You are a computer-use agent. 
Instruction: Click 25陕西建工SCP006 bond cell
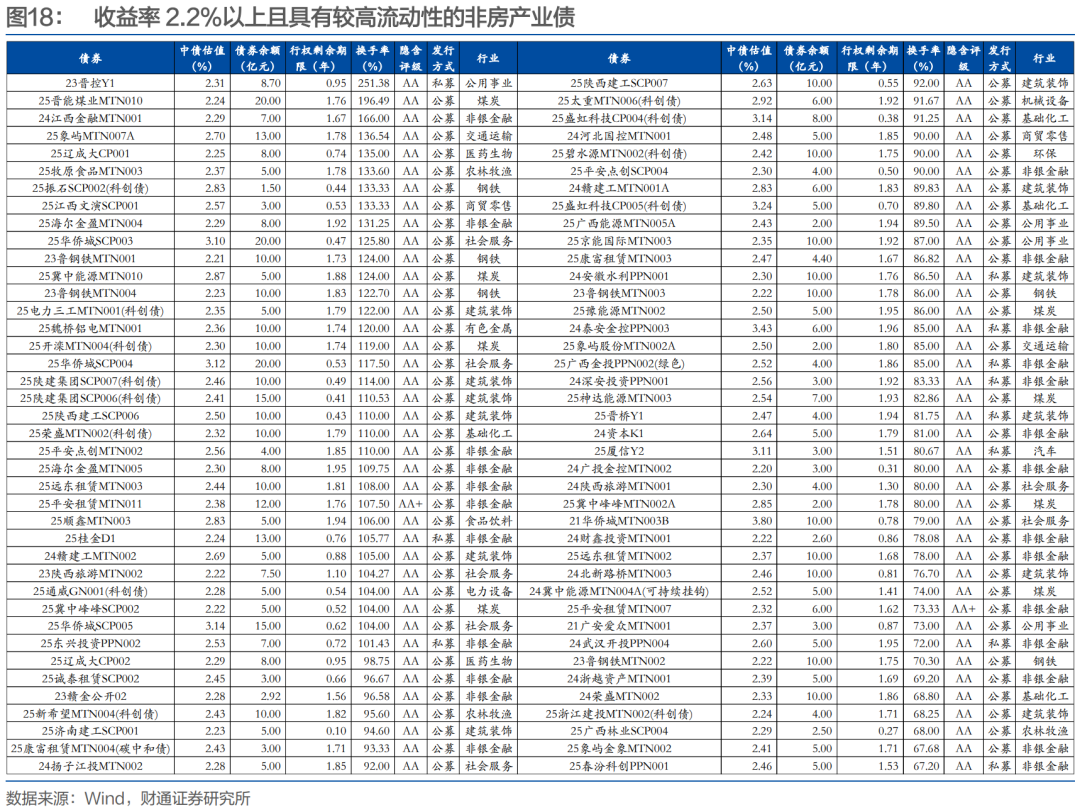pyautogui.click(x=90, y=416)
